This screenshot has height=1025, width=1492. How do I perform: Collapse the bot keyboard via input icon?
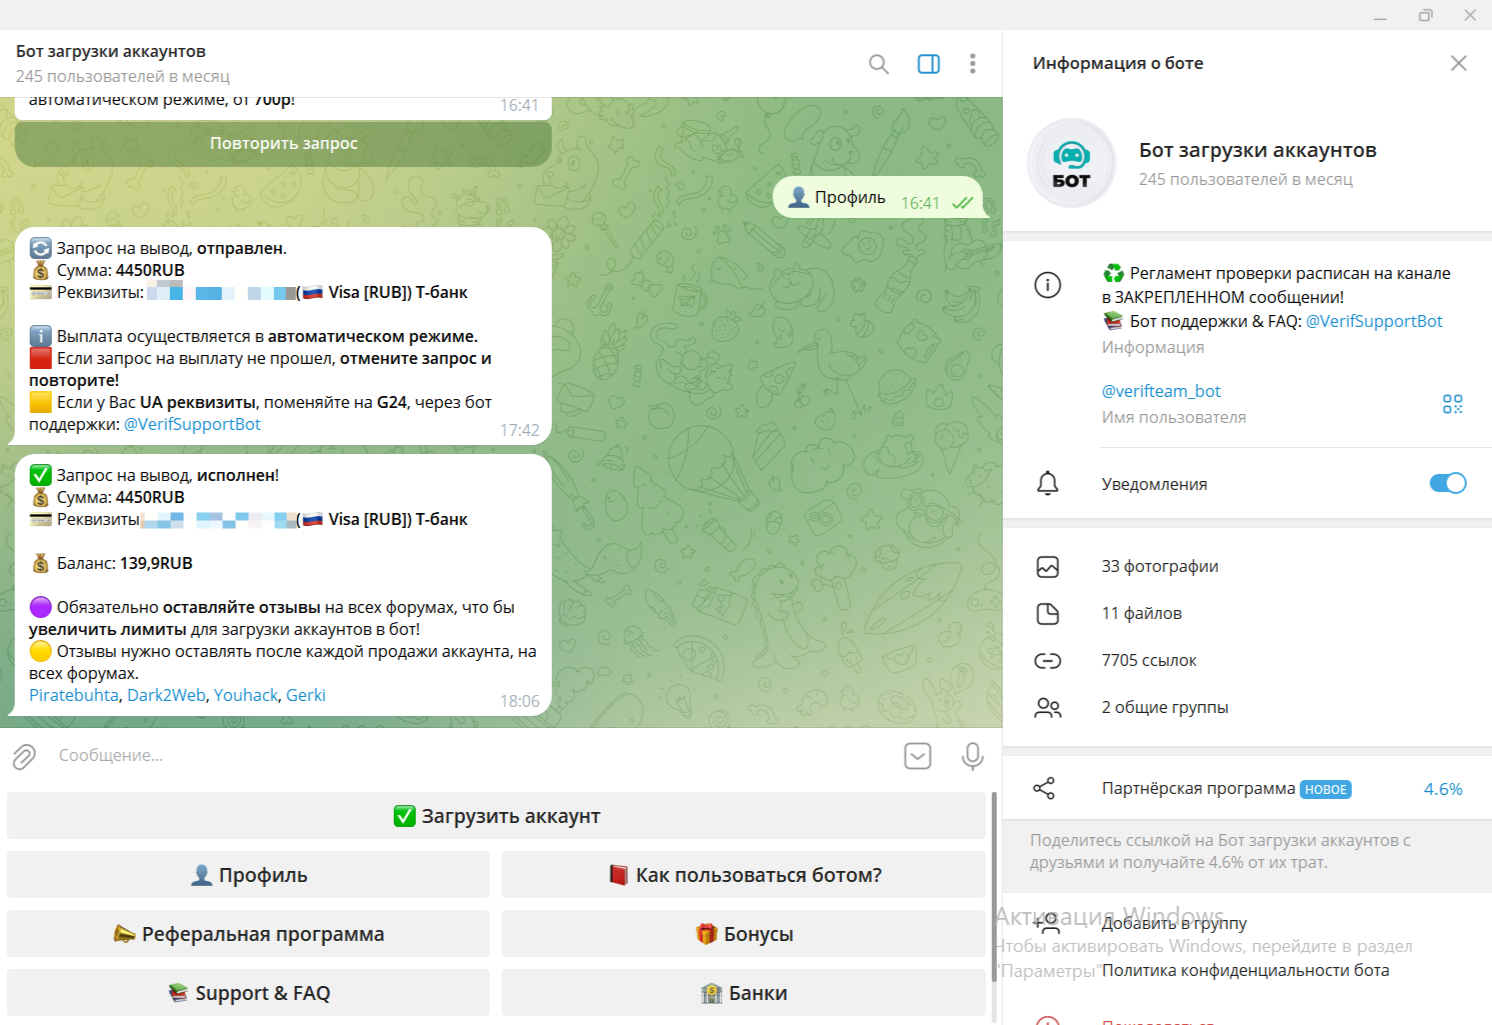tap(917, 756)
